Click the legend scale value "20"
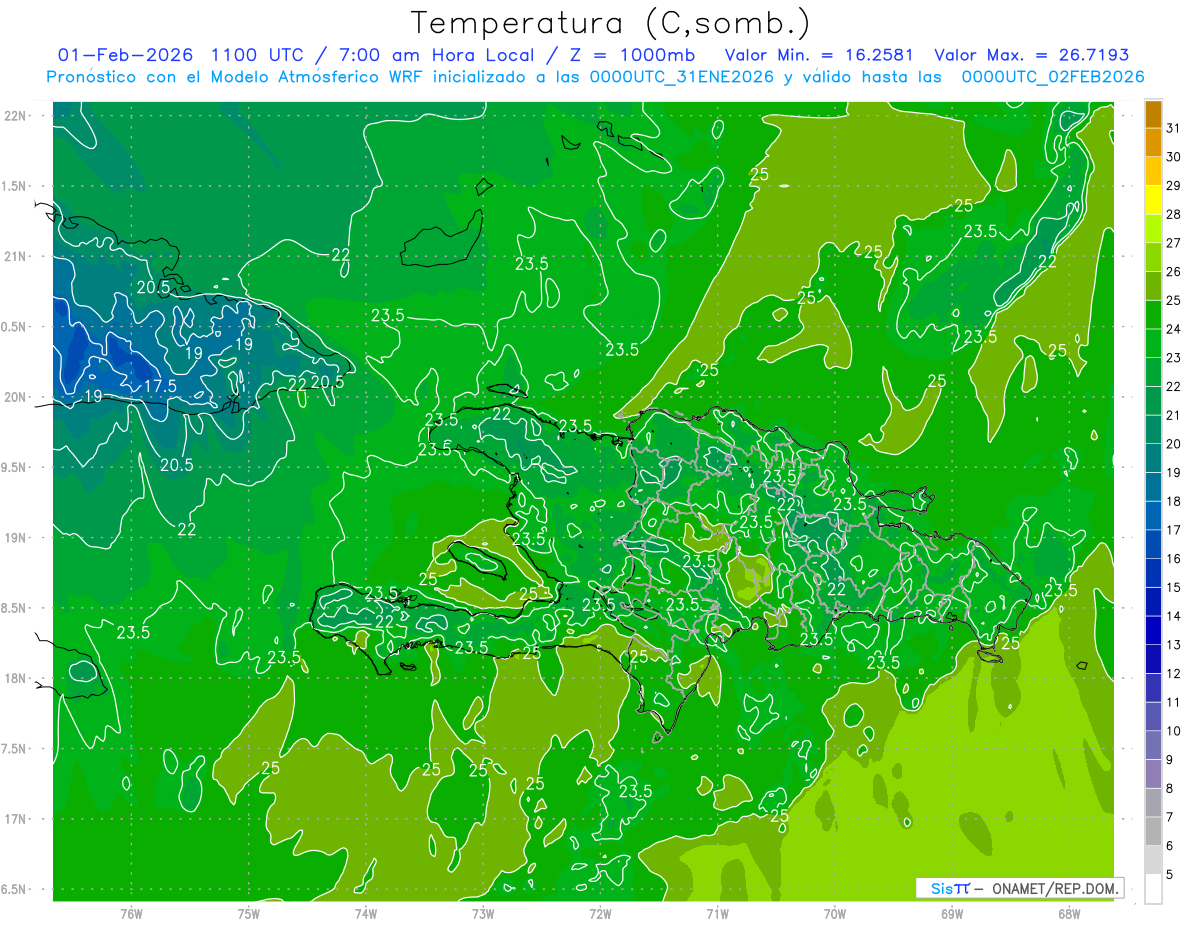Viewport: 1200px width, 927px height. point(1174,444)
